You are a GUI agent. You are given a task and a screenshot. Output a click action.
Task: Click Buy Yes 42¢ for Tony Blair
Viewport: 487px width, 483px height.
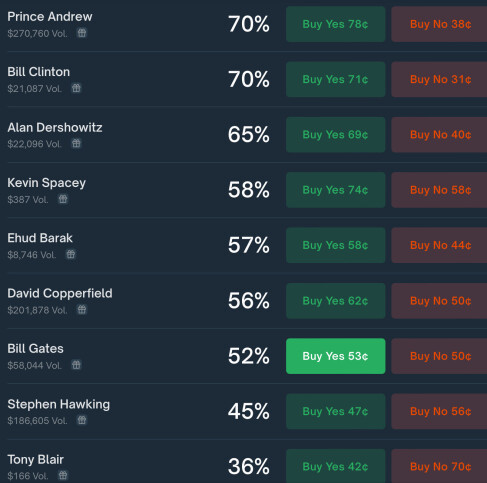click(x=336, y=466)
